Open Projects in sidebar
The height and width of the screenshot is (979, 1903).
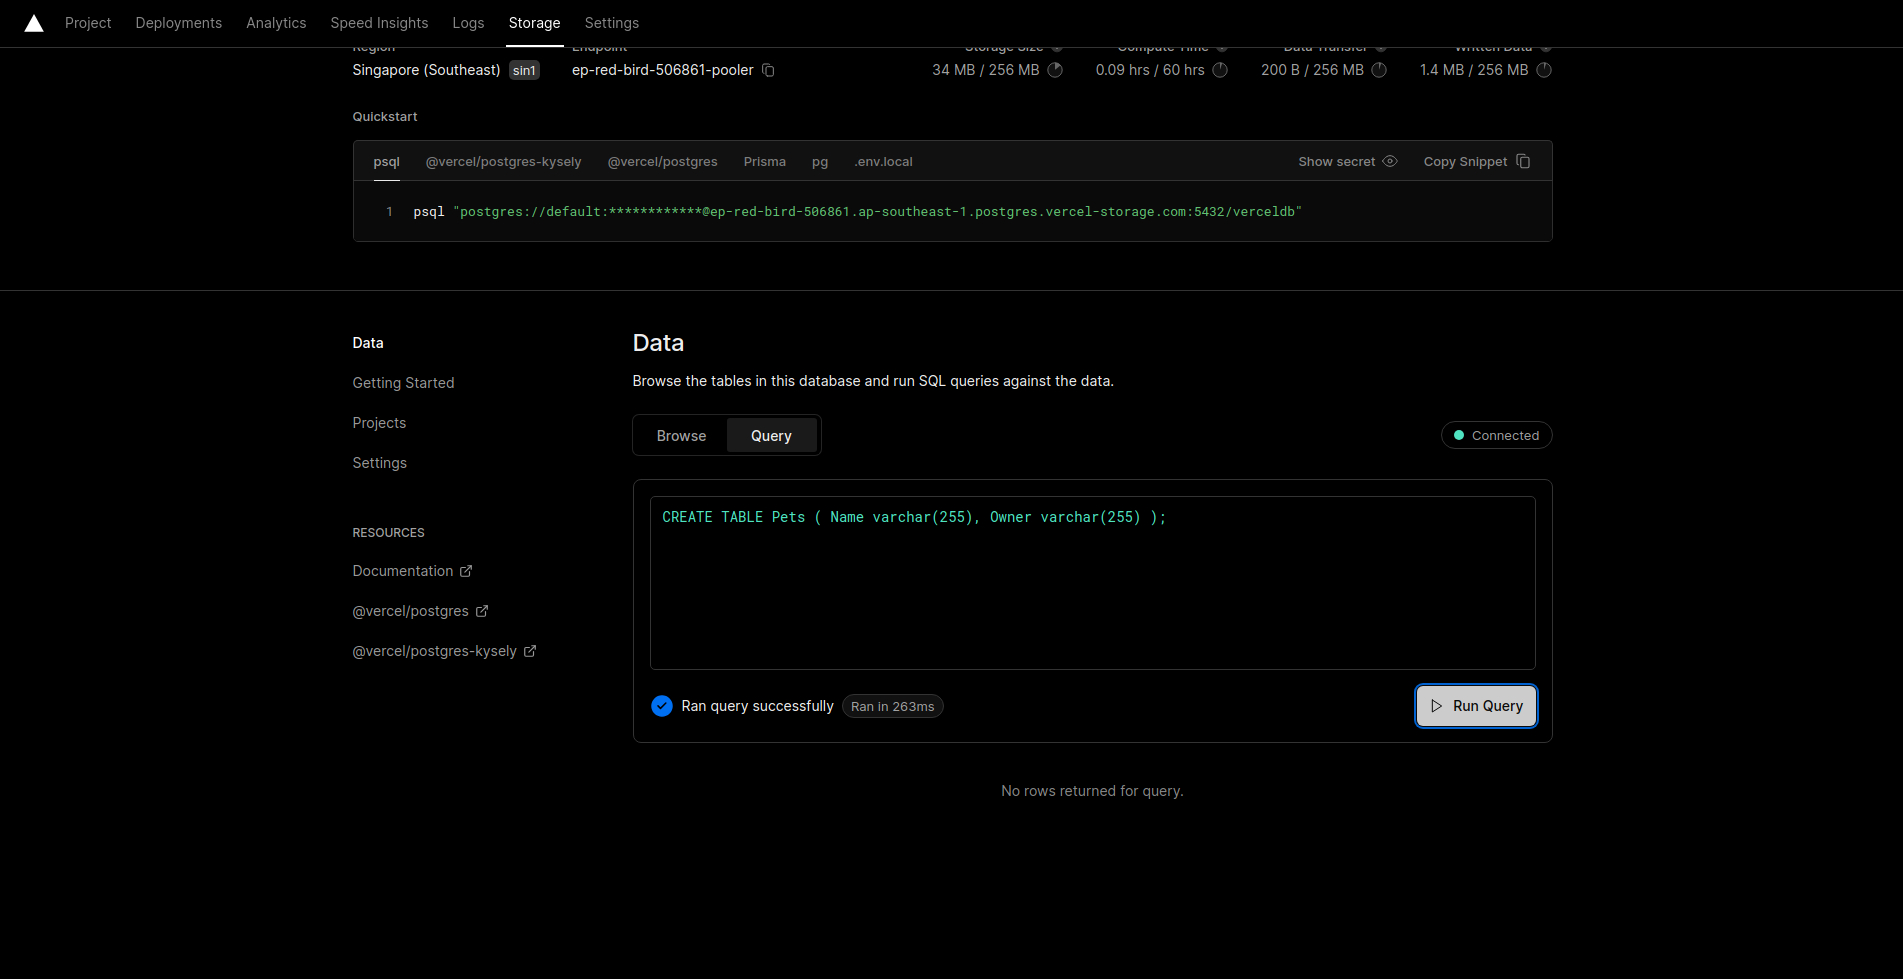pos(379,423)
